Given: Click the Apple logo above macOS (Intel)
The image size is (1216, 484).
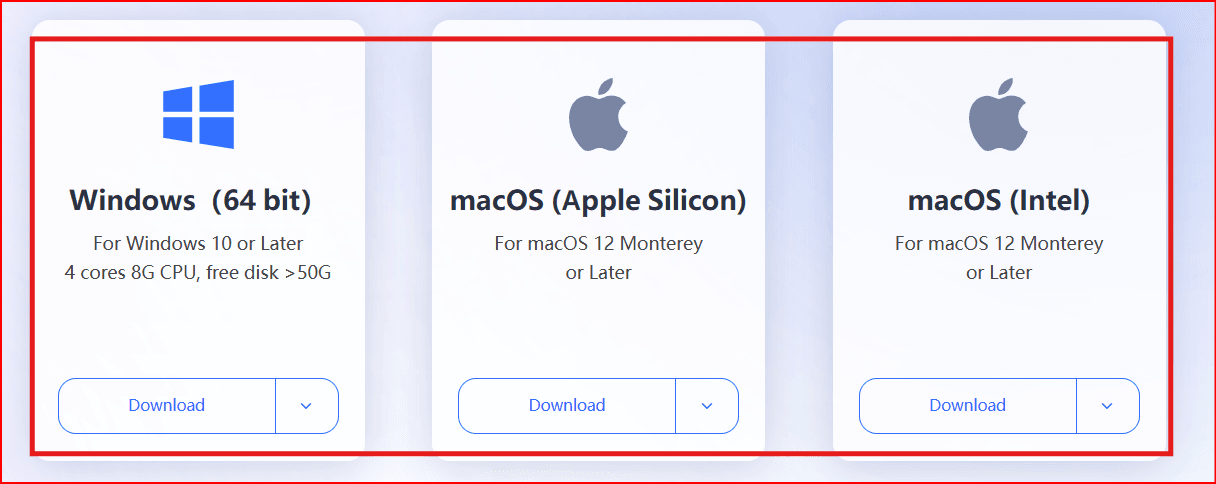Looking at the screenshot, I should click(998, 114).
